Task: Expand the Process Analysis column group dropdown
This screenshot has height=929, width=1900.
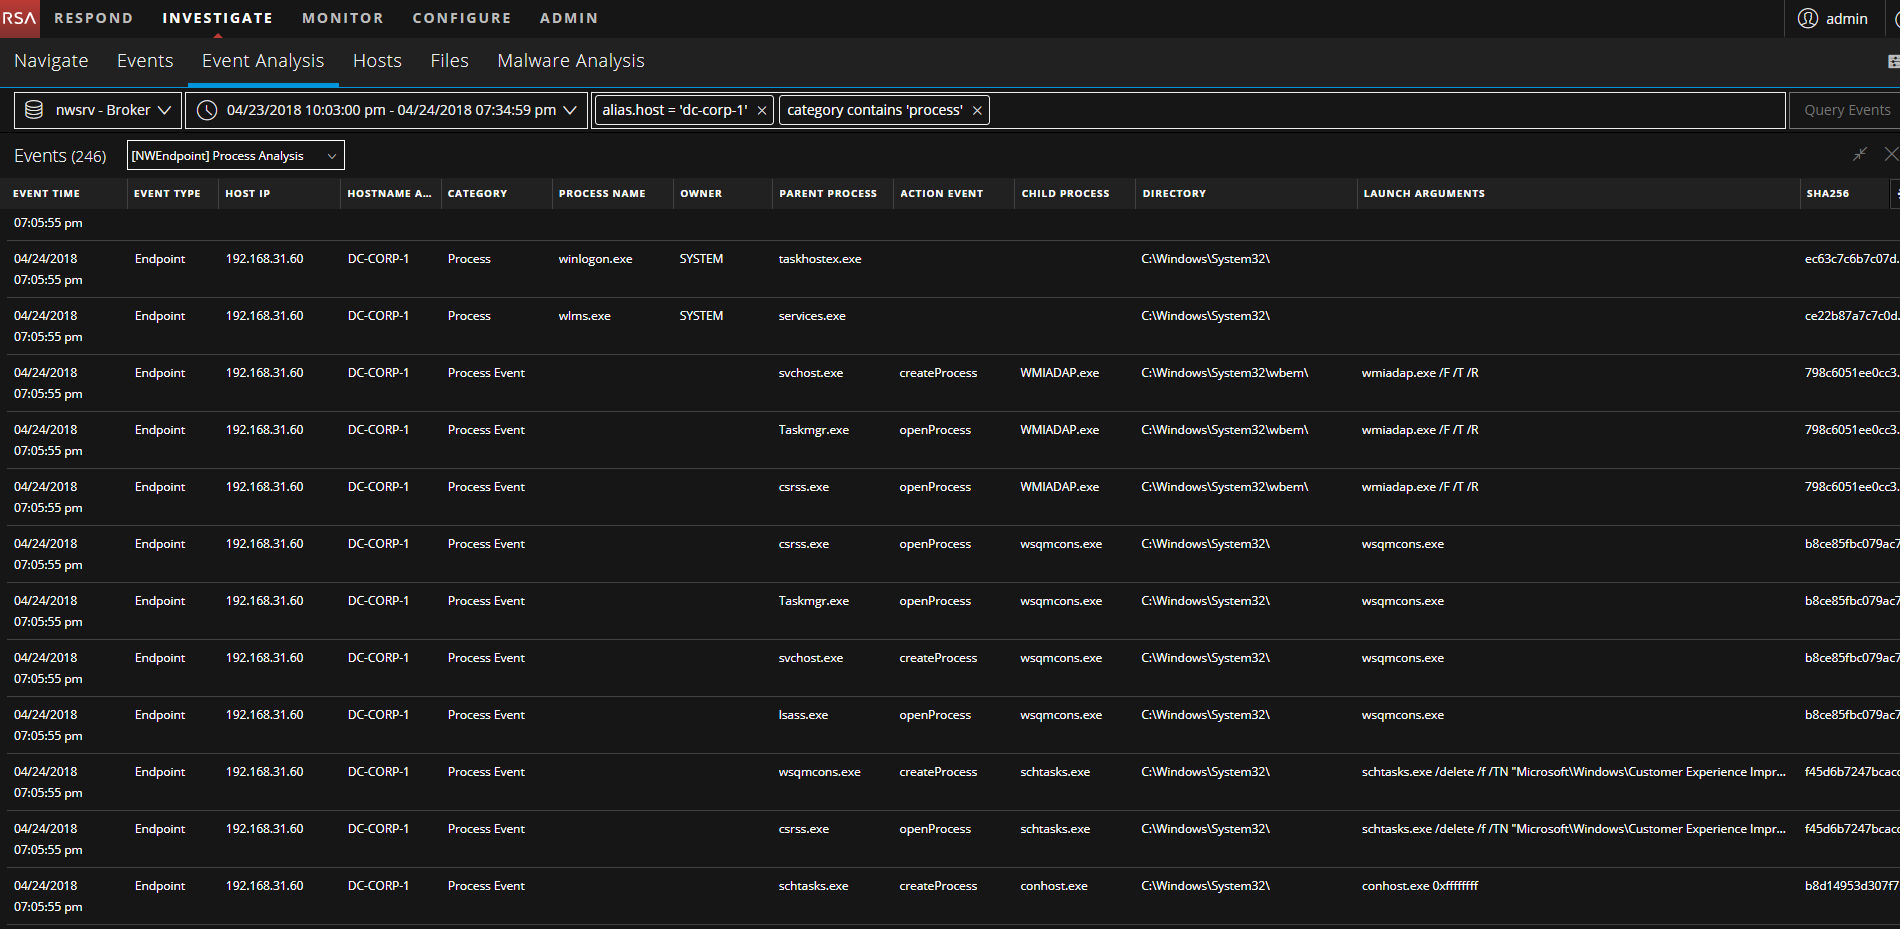Action: pos(332,156)
